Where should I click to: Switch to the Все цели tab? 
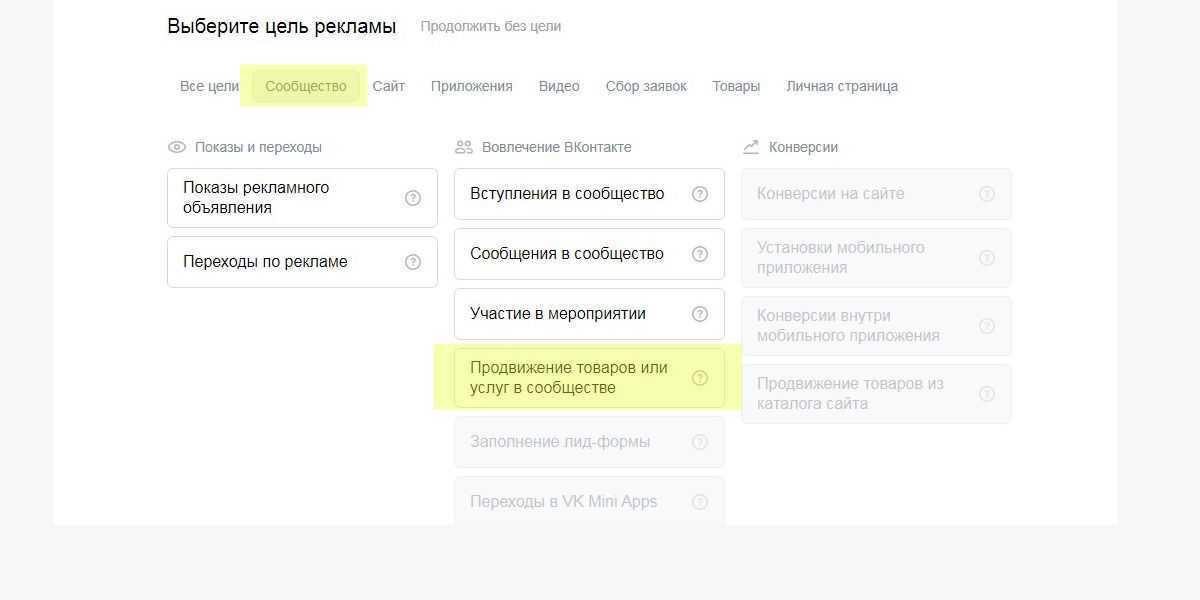tap(209, 86)
